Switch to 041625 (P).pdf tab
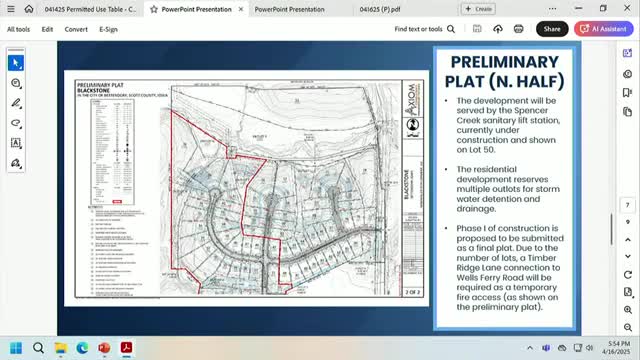 (x=380, y=9)
